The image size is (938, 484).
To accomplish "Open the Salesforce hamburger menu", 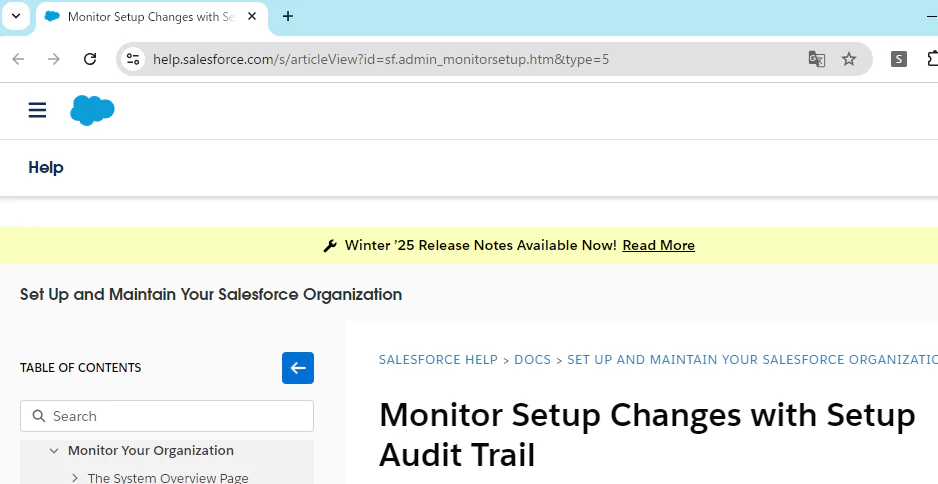I will click(37, 110).
